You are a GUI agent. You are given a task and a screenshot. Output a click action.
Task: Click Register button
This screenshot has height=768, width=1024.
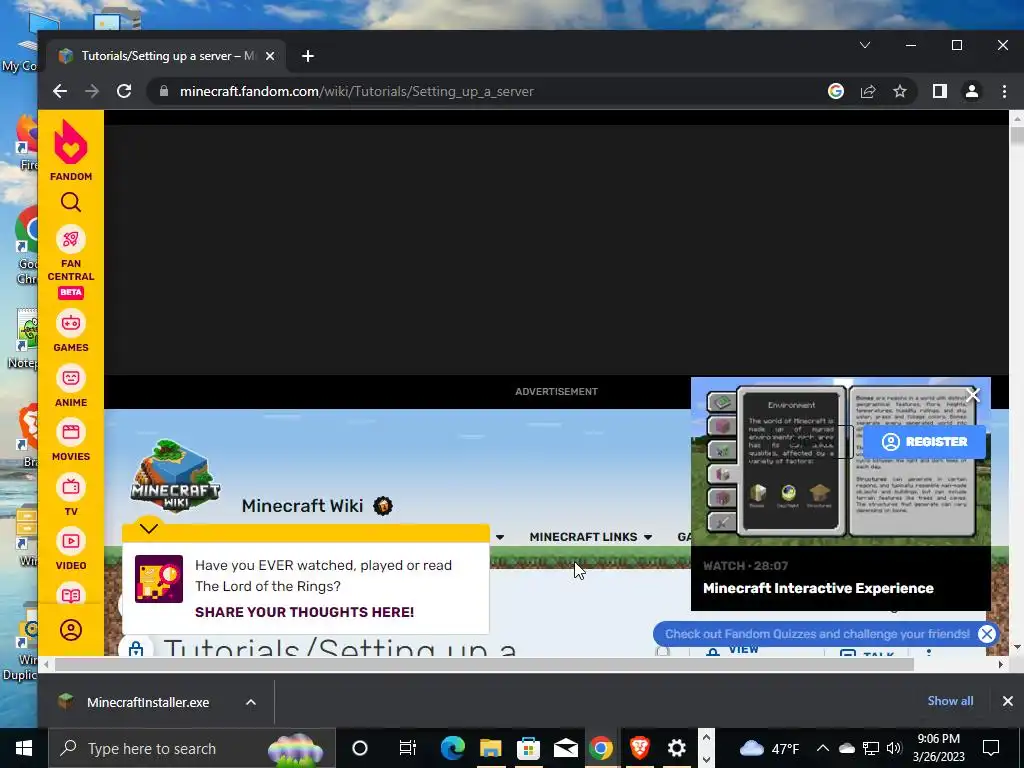924,442
